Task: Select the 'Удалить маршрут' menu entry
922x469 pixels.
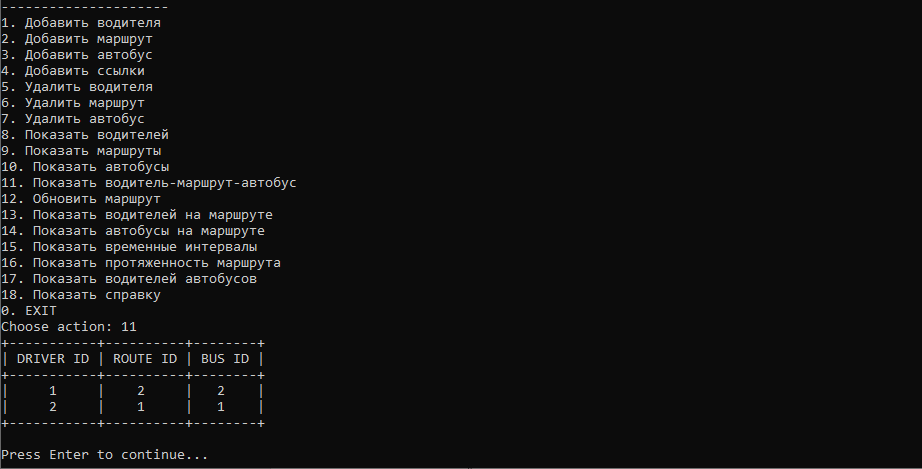Action: click(x=73, y=103)
